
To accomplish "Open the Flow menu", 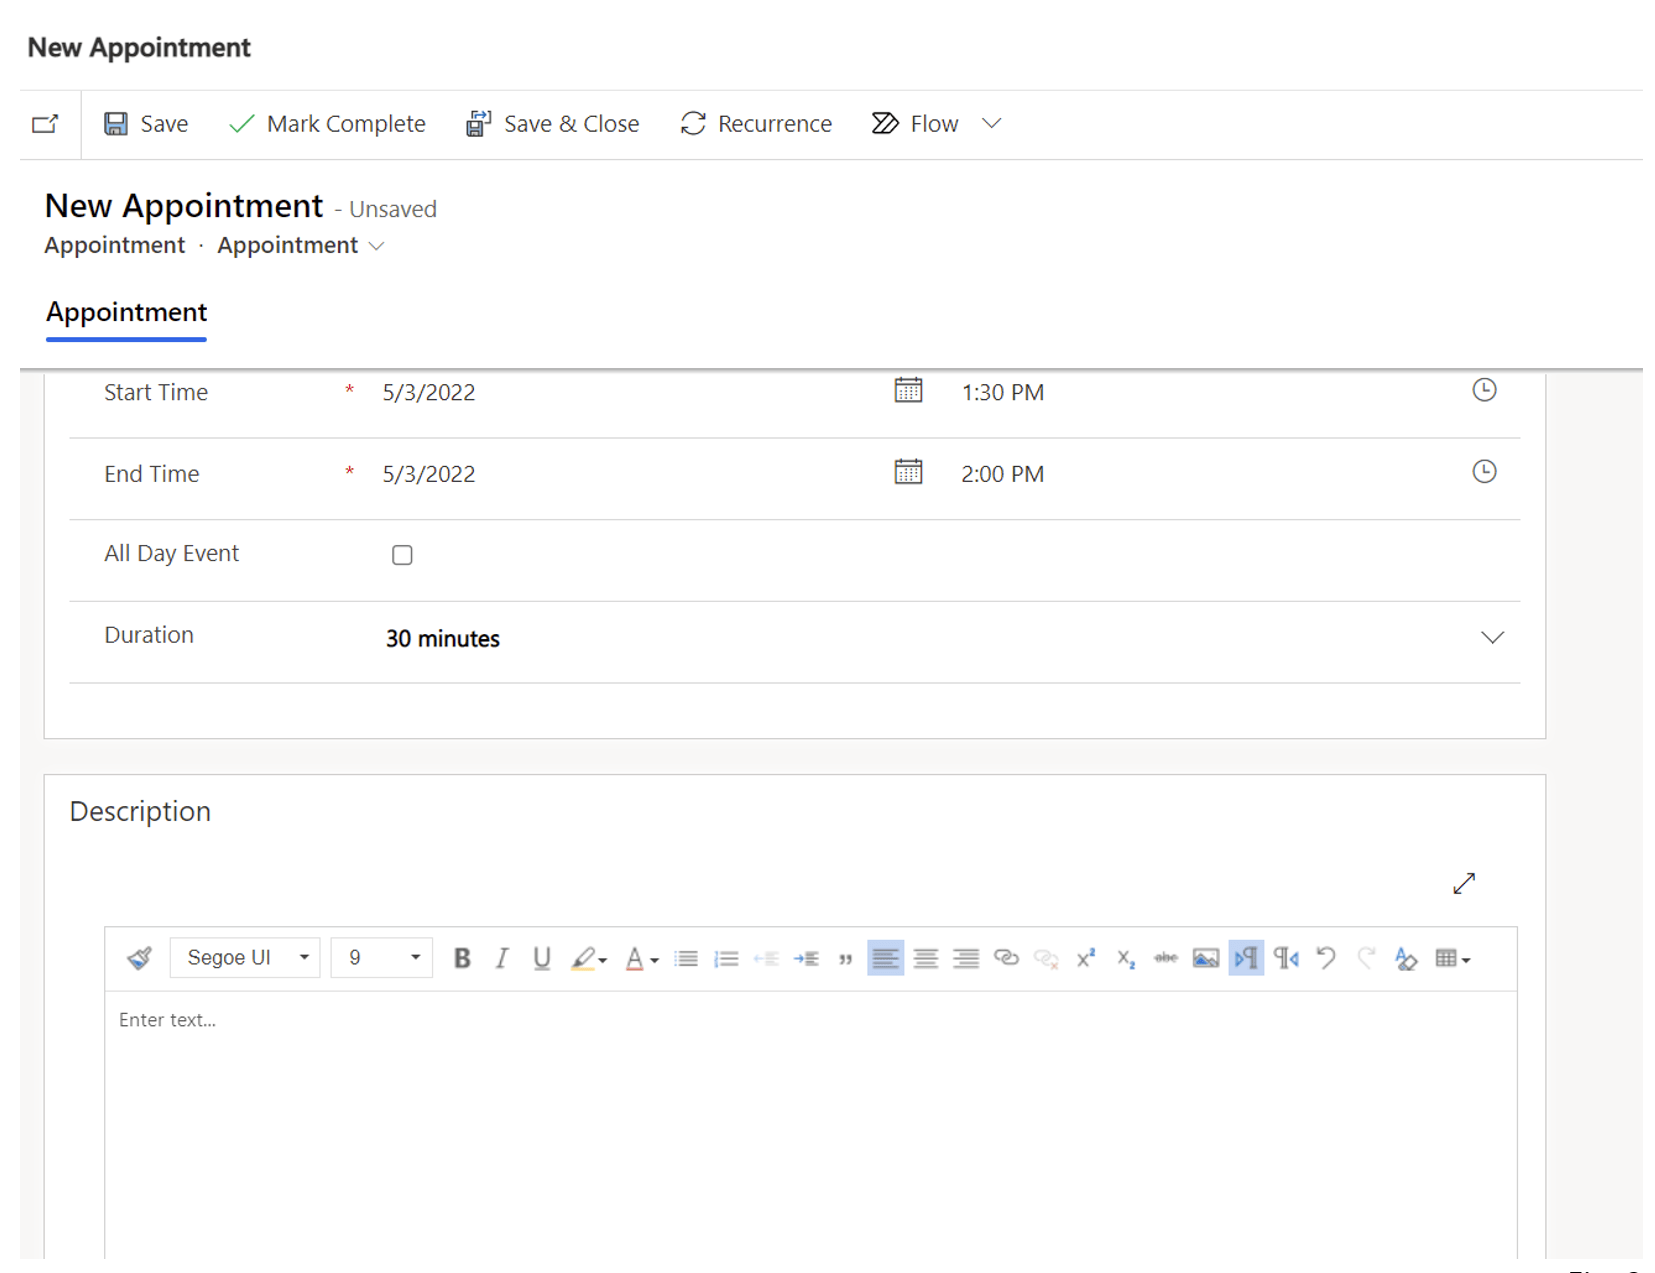I will (x=931, y=123).
